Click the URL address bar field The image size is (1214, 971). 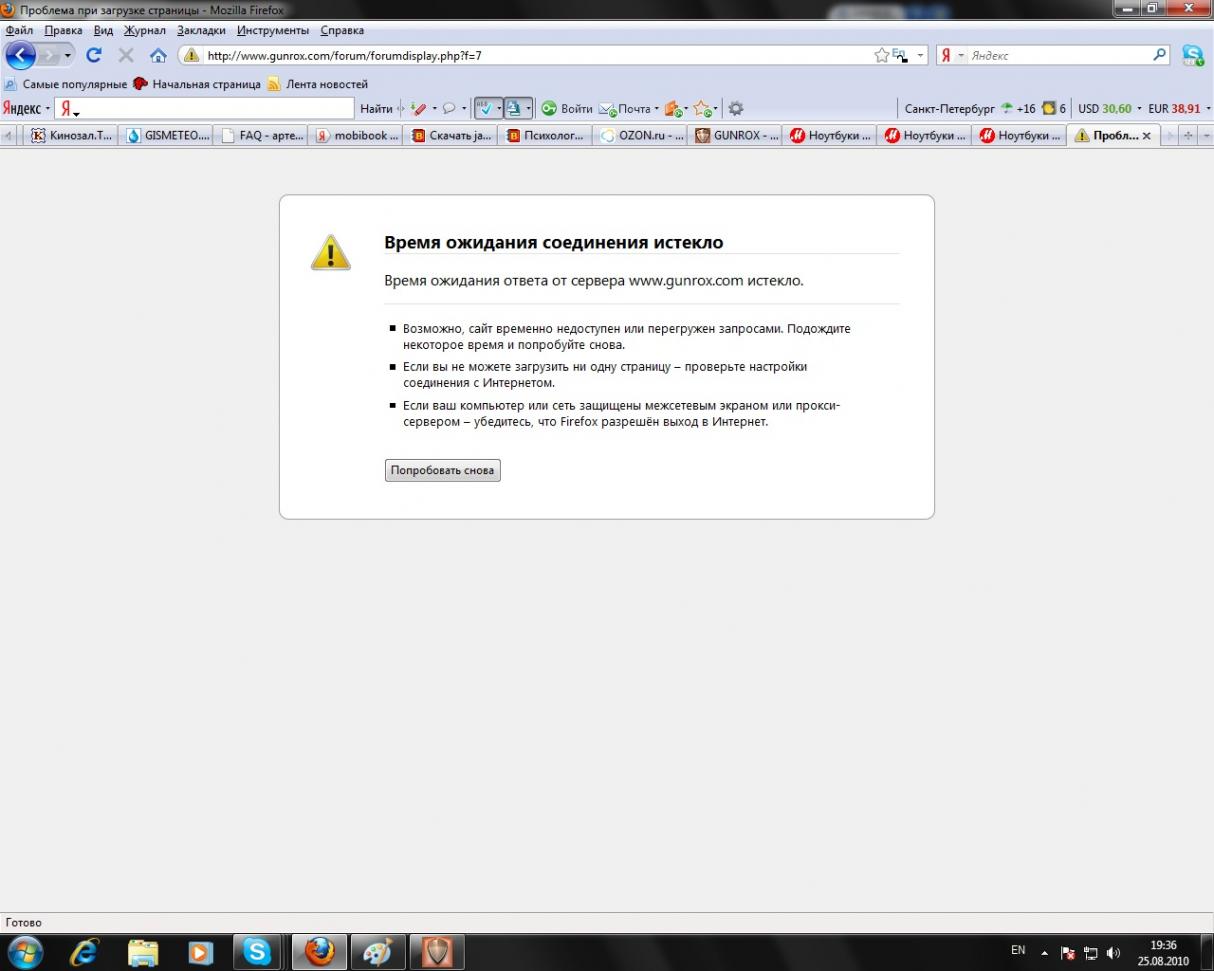[x=530, y=56]
